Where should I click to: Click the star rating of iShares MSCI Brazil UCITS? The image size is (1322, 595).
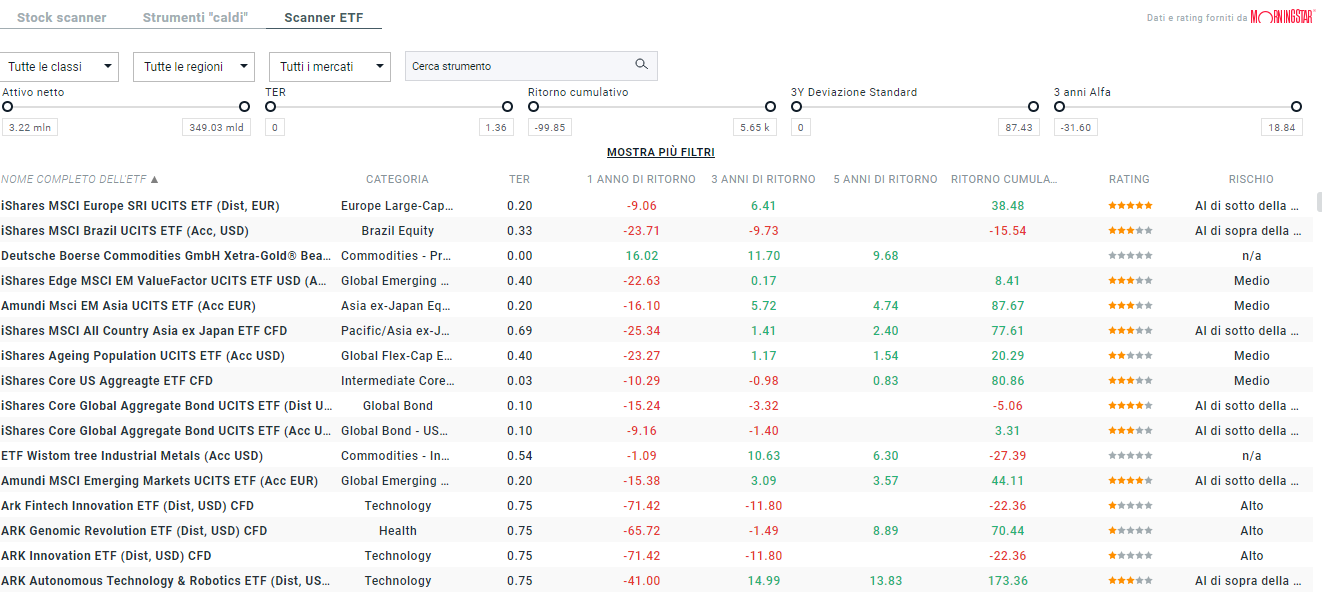[1129, 230]
